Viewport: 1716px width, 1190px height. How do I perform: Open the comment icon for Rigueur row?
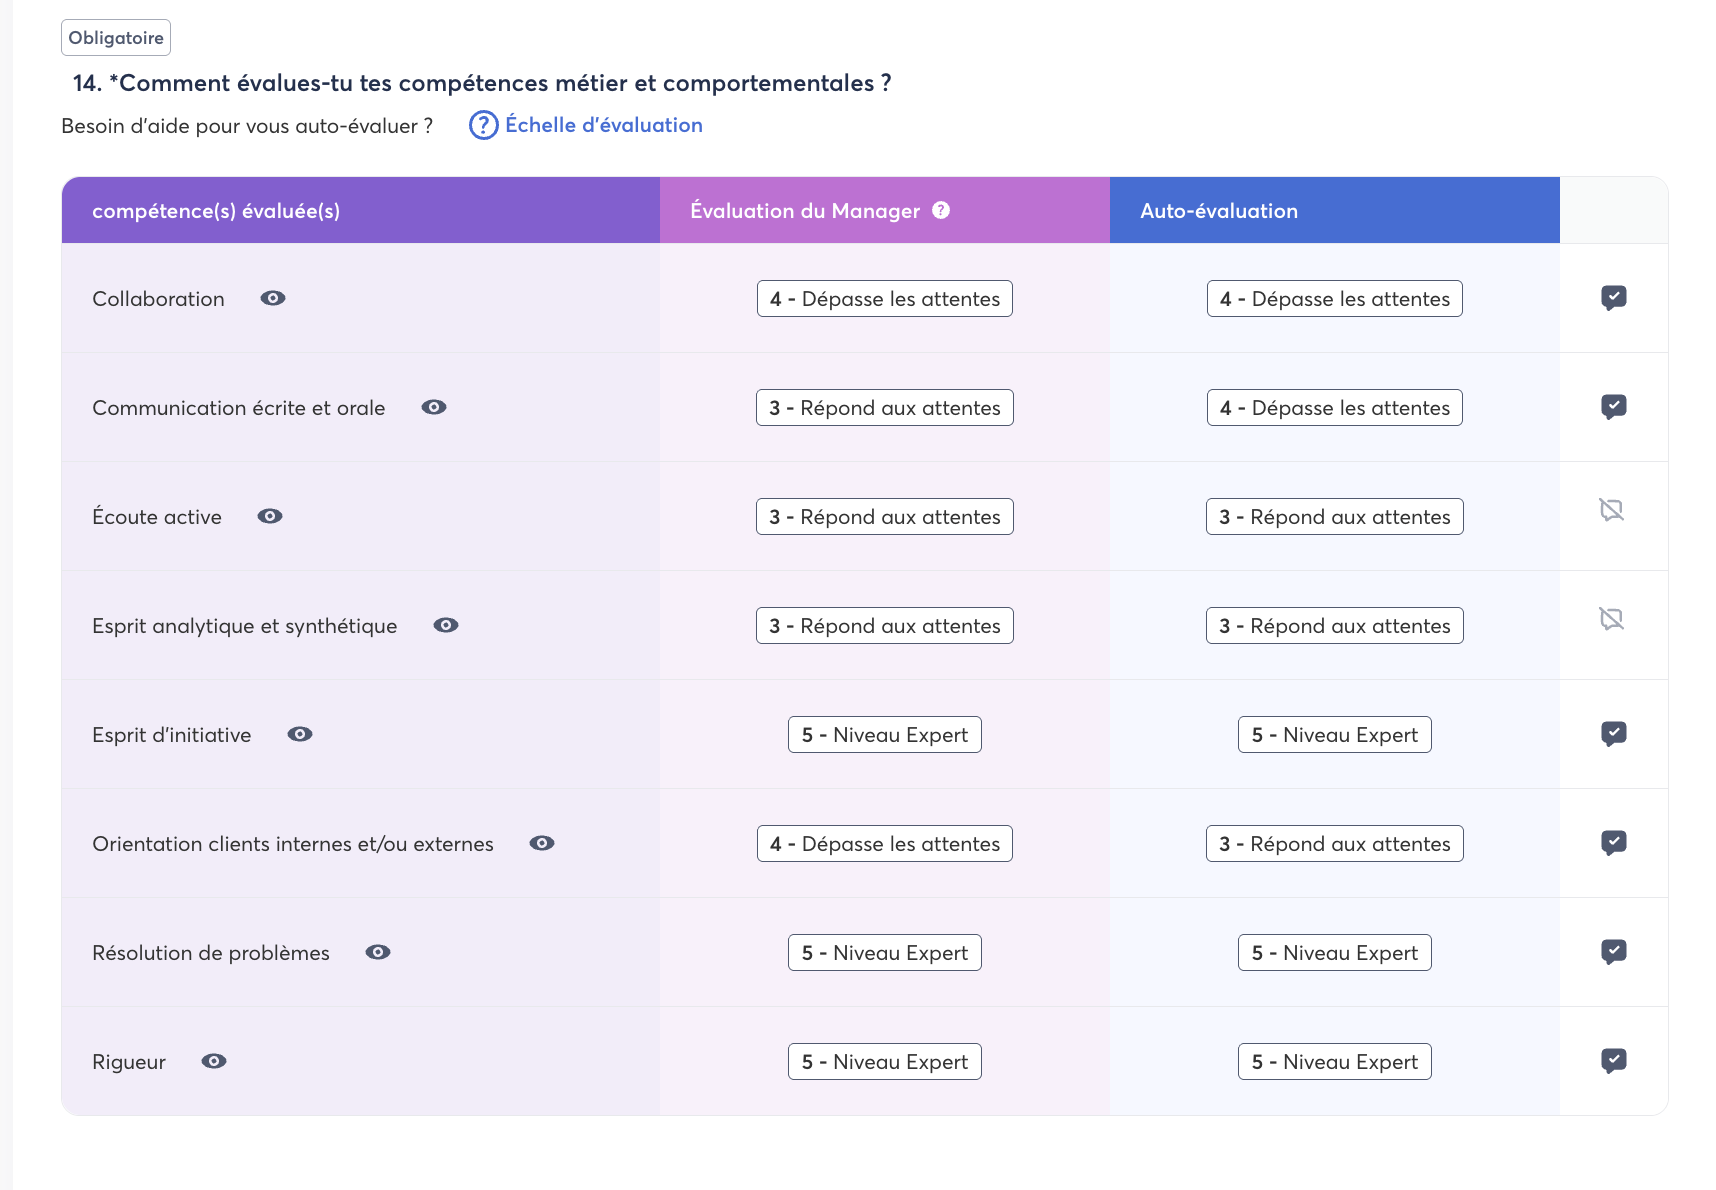(1613, 1061)
